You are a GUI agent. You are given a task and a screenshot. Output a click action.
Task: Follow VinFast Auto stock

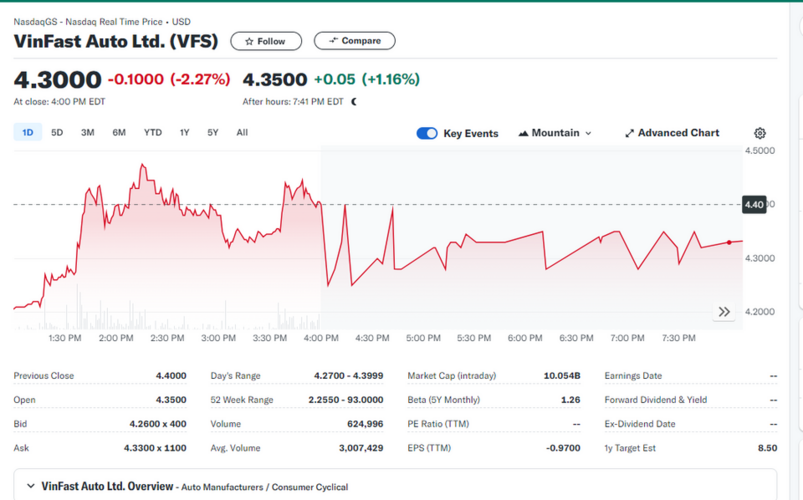(266, 41)
